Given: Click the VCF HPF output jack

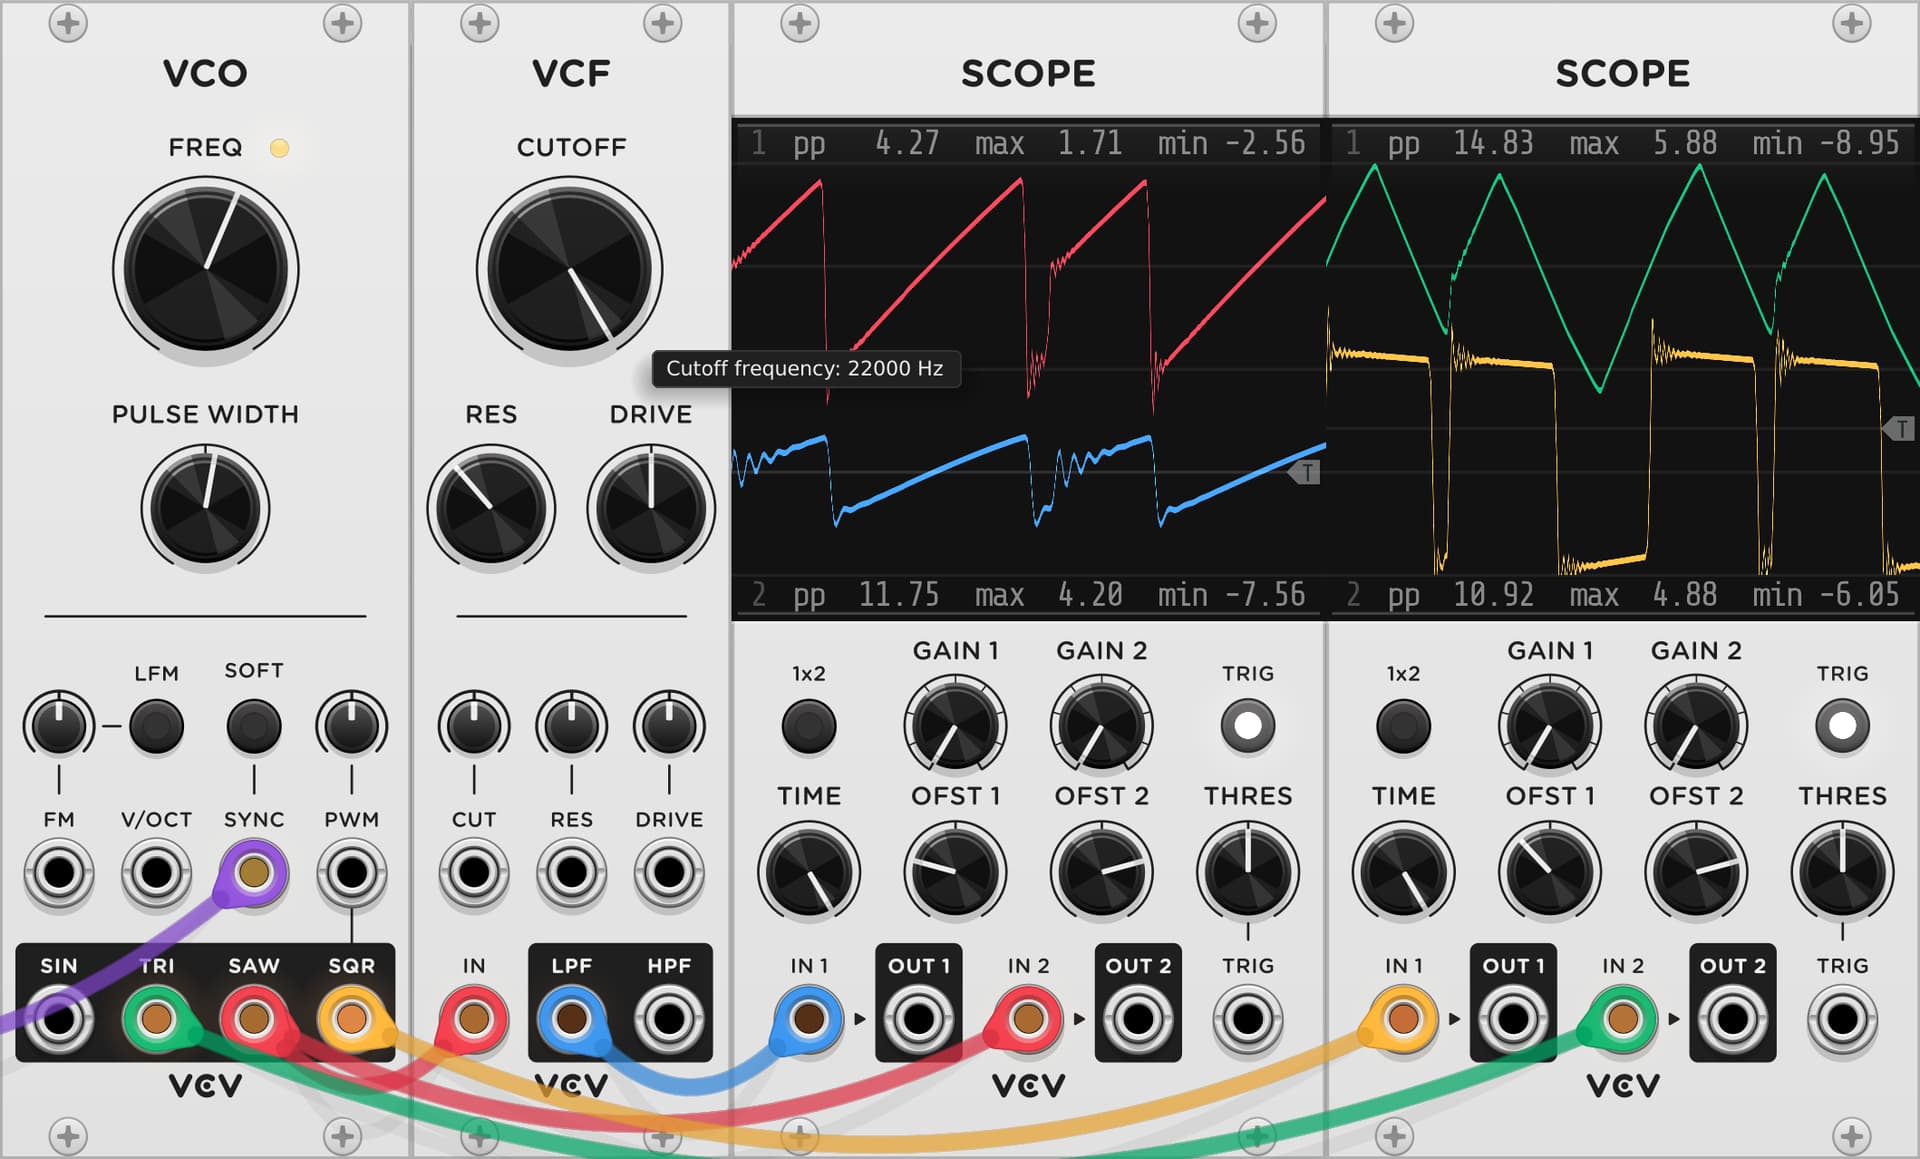Looking at the screenshot, I should pyautogui.click(x=668, y=1020).
